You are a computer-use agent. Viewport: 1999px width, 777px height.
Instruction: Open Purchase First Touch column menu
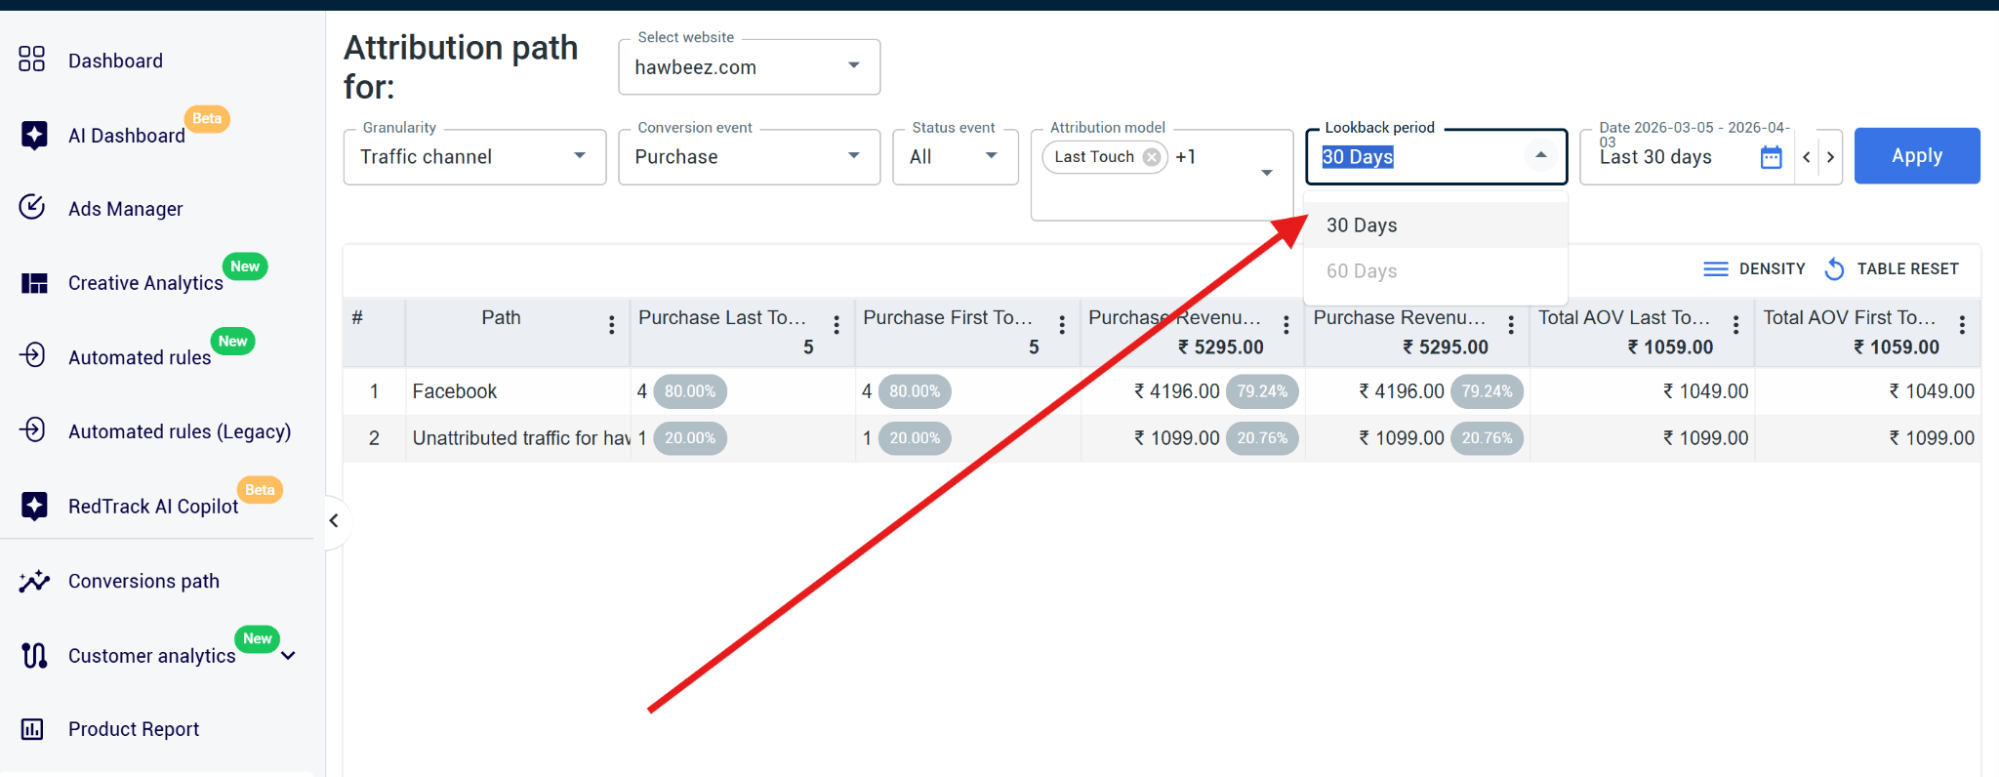[x=1062, y=324]
